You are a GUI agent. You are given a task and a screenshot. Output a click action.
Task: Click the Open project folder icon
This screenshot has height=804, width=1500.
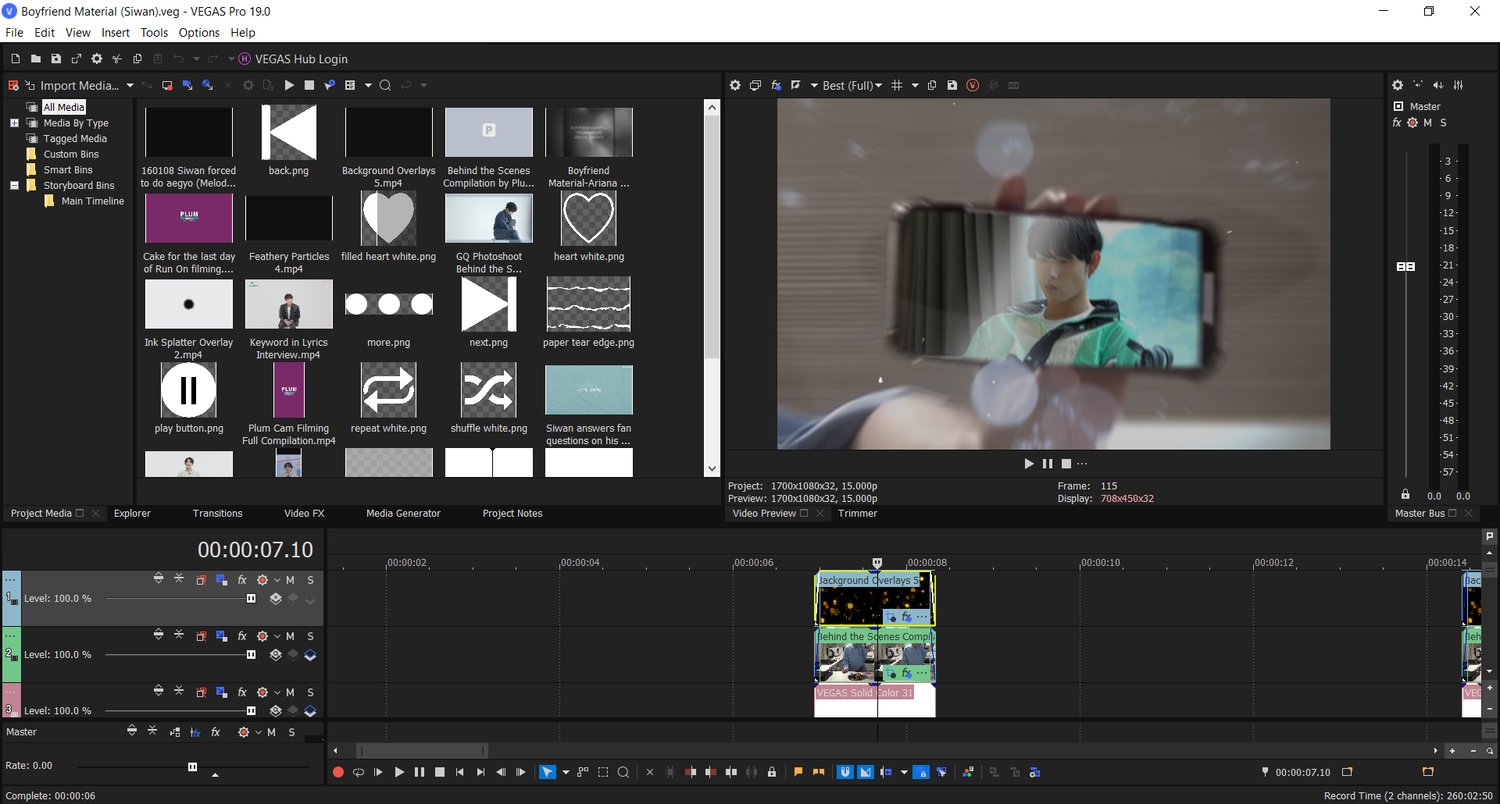point(35,59)
